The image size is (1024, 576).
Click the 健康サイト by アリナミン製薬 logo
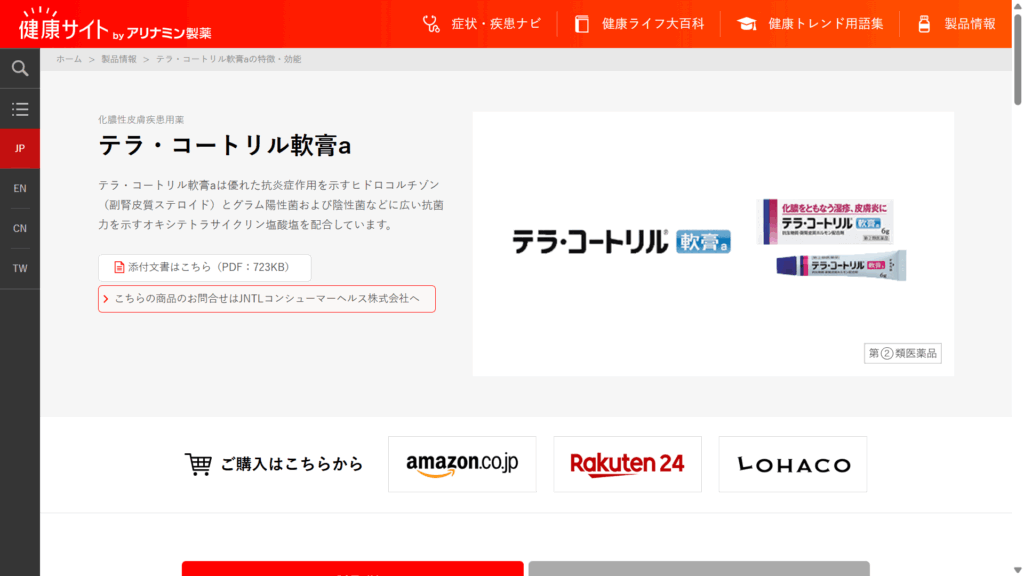coord(114,25)
